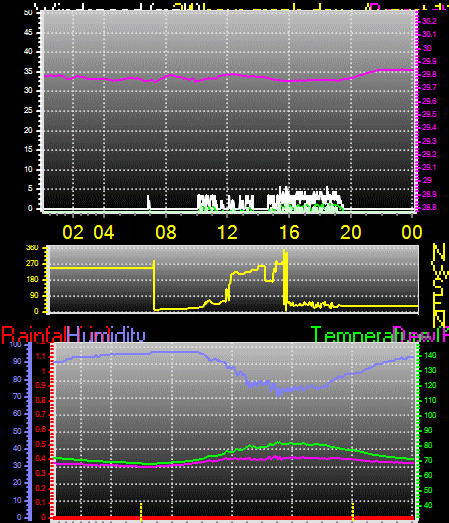Click the 00 hour label on time axis
449x523 pixels.
[412, 232]
